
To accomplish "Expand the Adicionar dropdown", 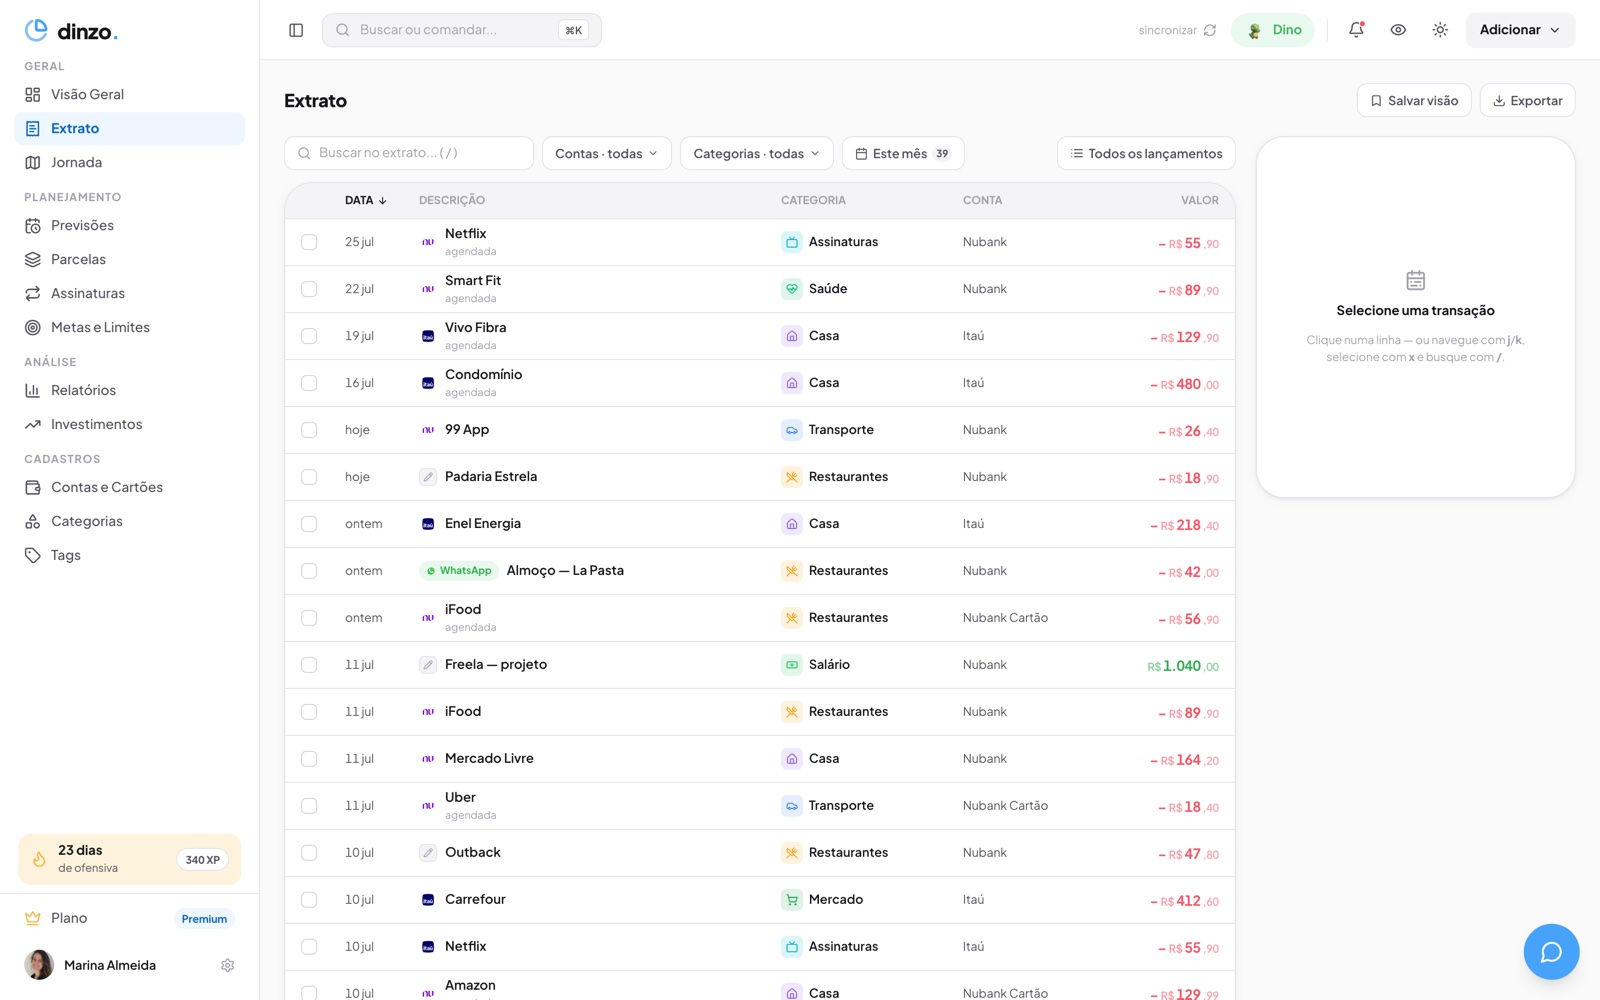I will click(1520, 30).
